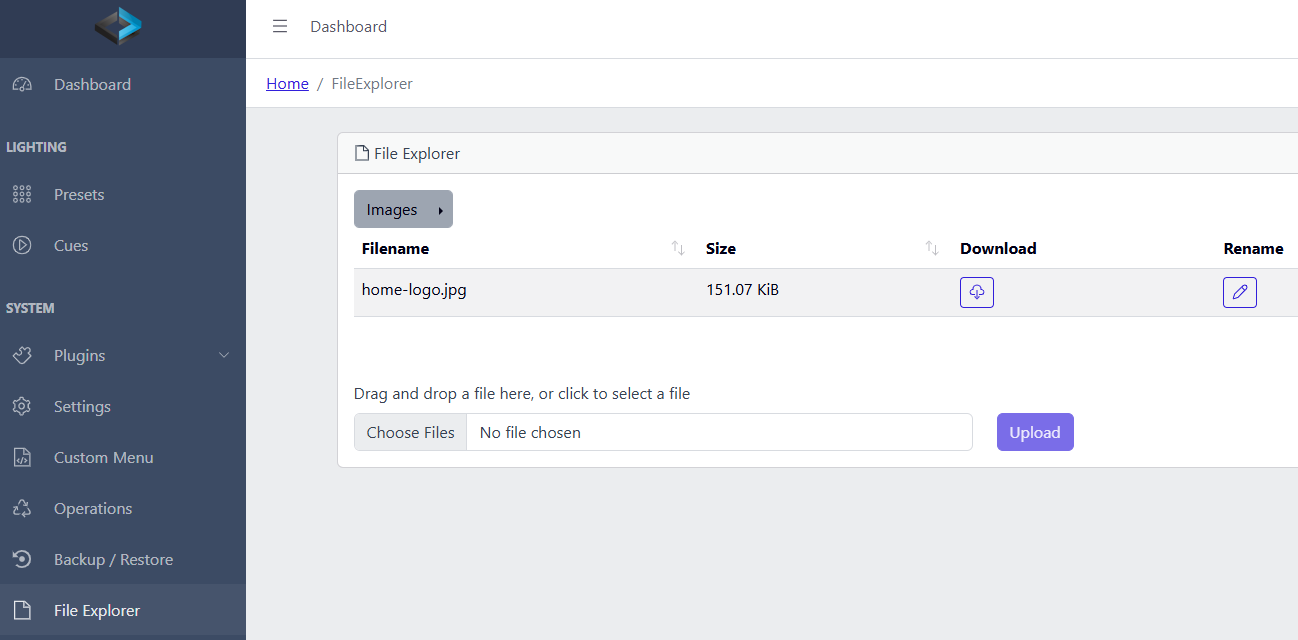Download home-logo.jpg using the cloud icon
Image resolution: width=1298 pixels, height=640 pixels.
(x=976, y=292)
